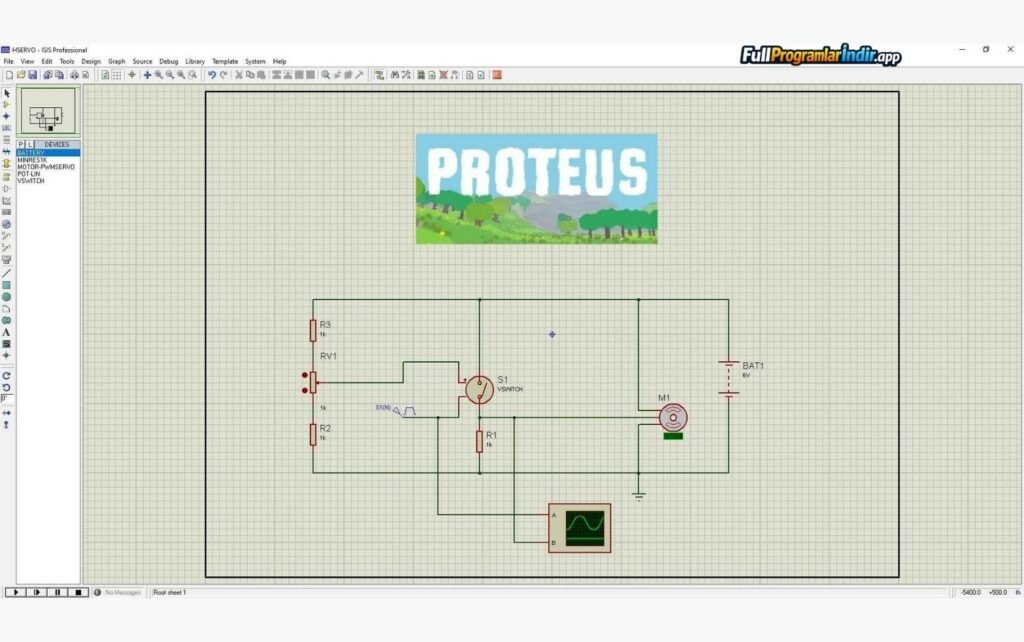1024x642 pixels.
Task: Select the Component mode tool
Action: pos(7,103)
